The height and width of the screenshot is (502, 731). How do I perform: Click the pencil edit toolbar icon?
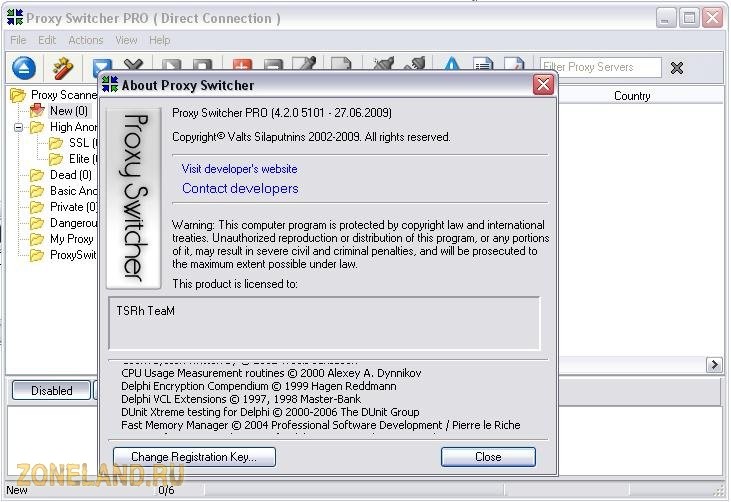tap(305, 65)
